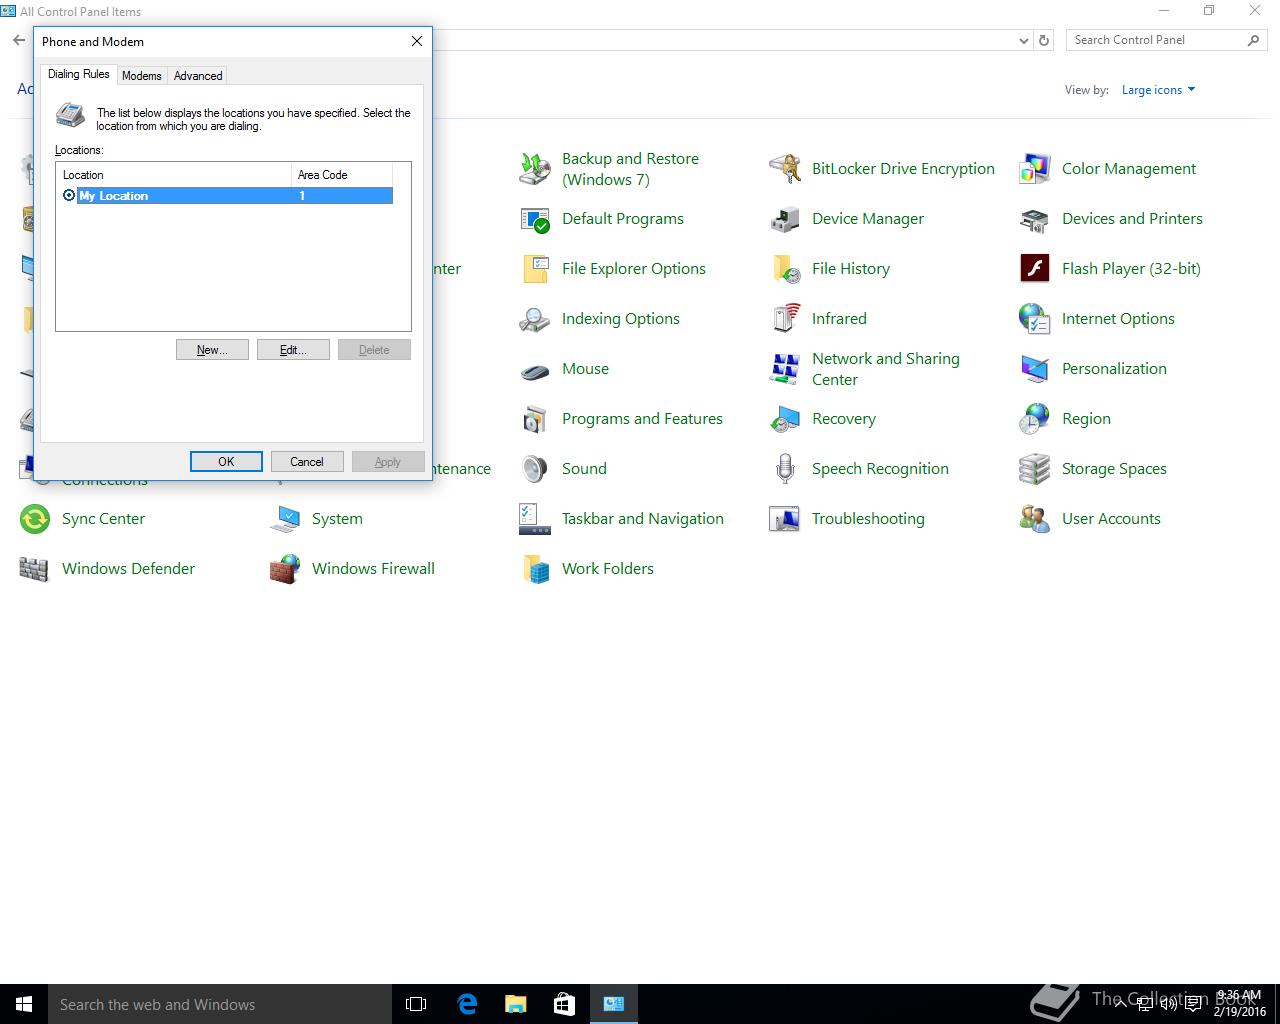Viewport: 1280px width, 1024px height.
Task: Open Task View in taskbar
Action: tap(416, 1004)
